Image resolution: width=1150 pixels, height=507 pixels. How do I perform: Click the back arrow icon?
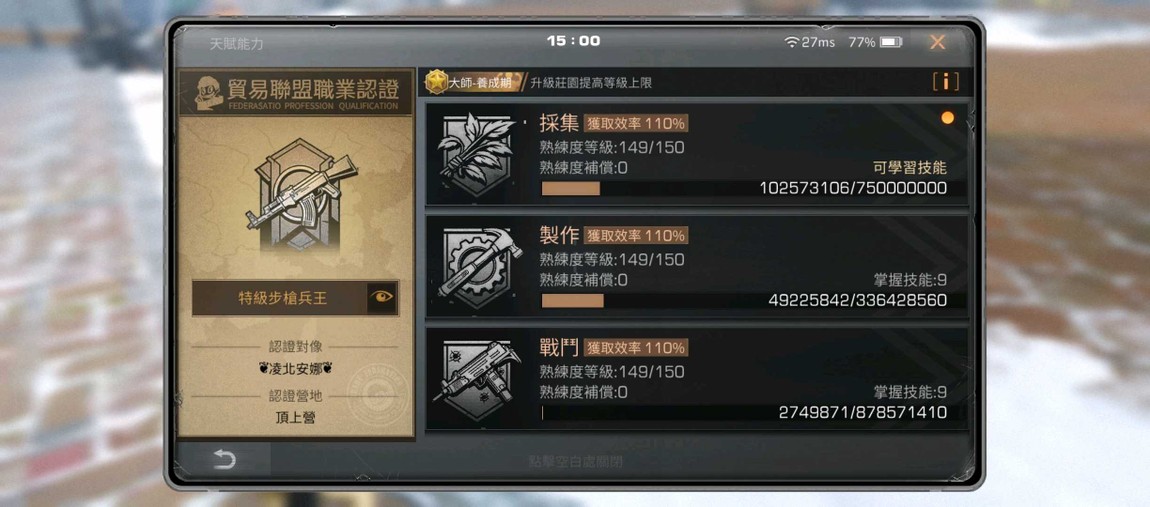224,460
